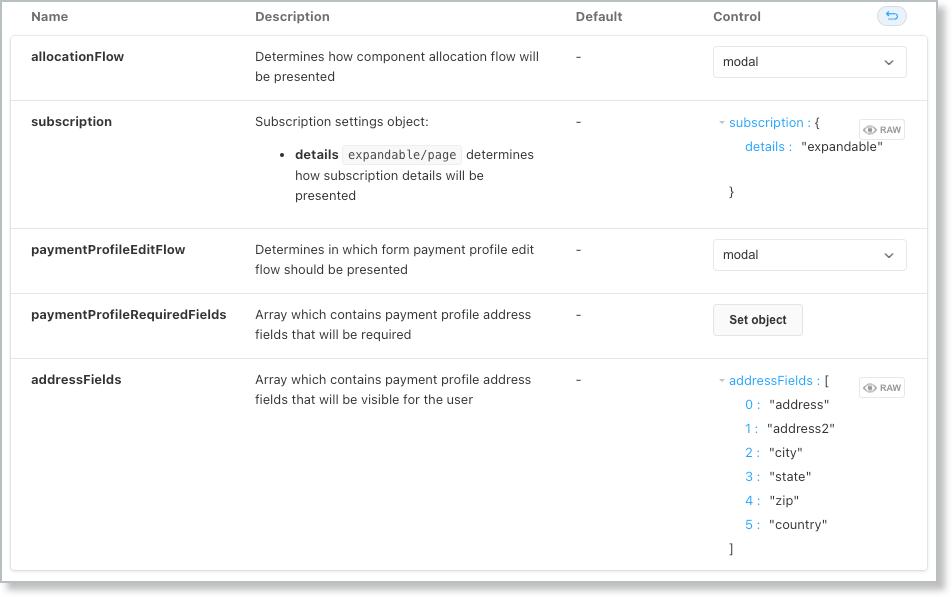Click the Control column header
This screenshot has width=952, height=597.
click(736, 17)
